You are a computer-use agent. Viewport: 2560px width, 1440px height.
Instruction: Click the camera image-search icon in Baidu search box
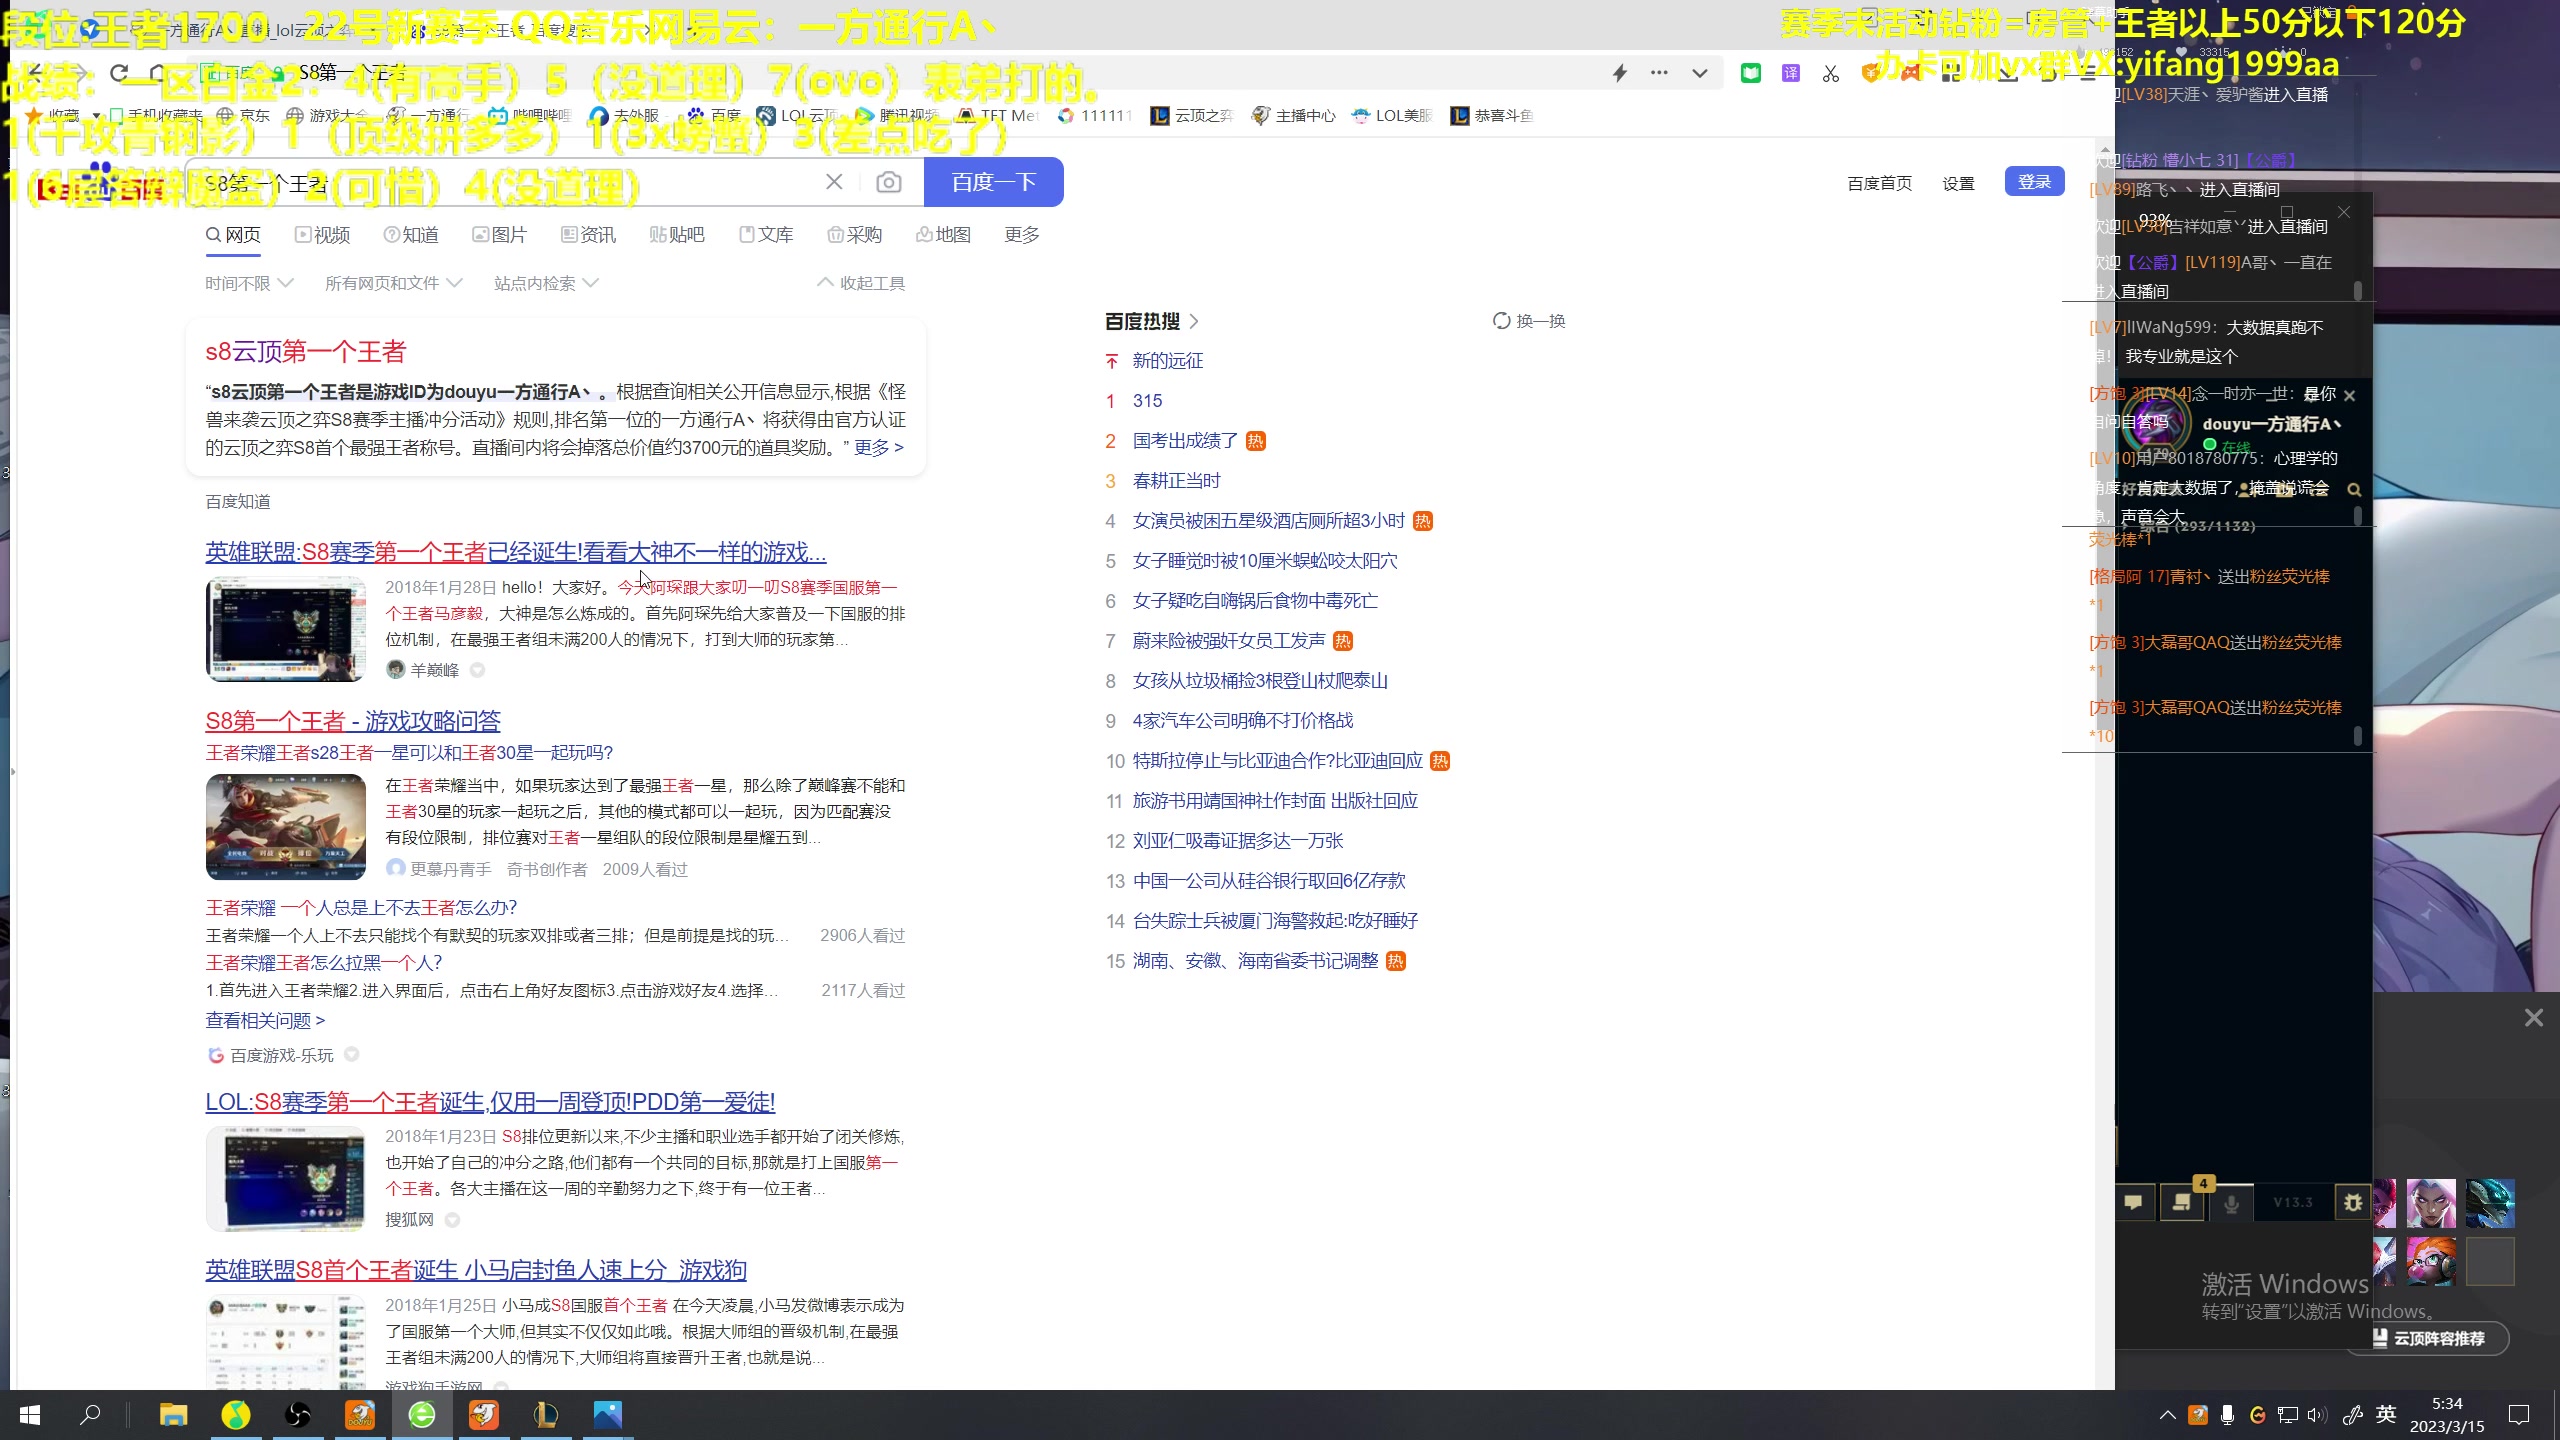click(888, 182)
